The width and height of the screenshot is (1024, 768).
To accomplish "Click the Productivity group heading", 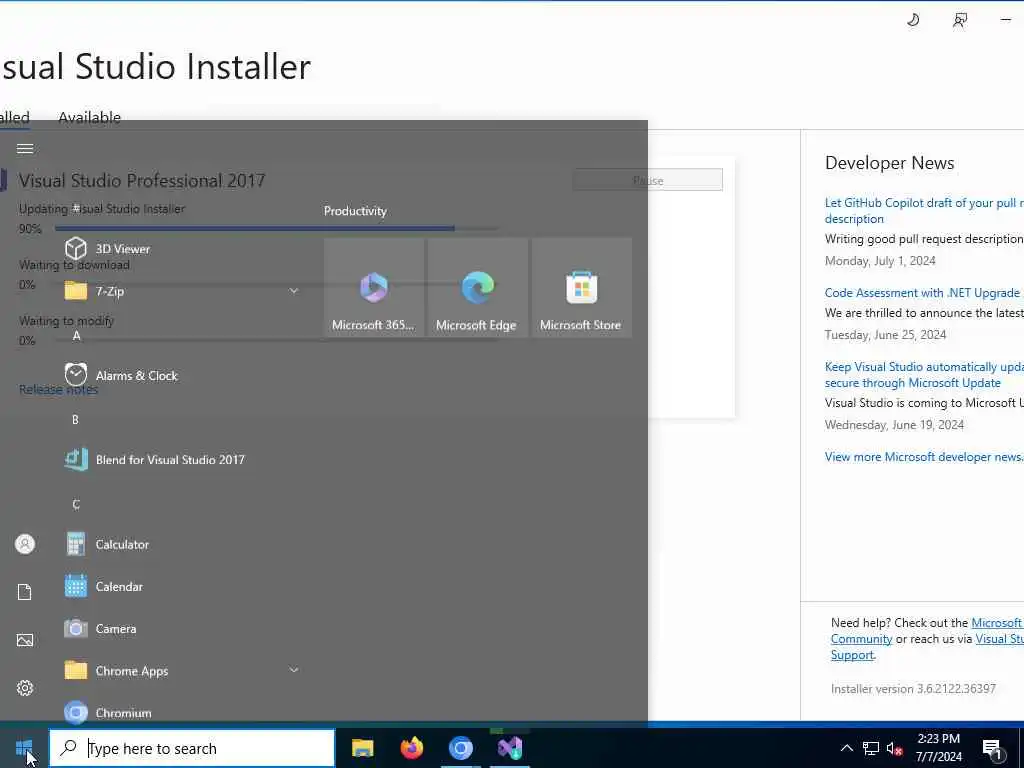I will point(355,211).
